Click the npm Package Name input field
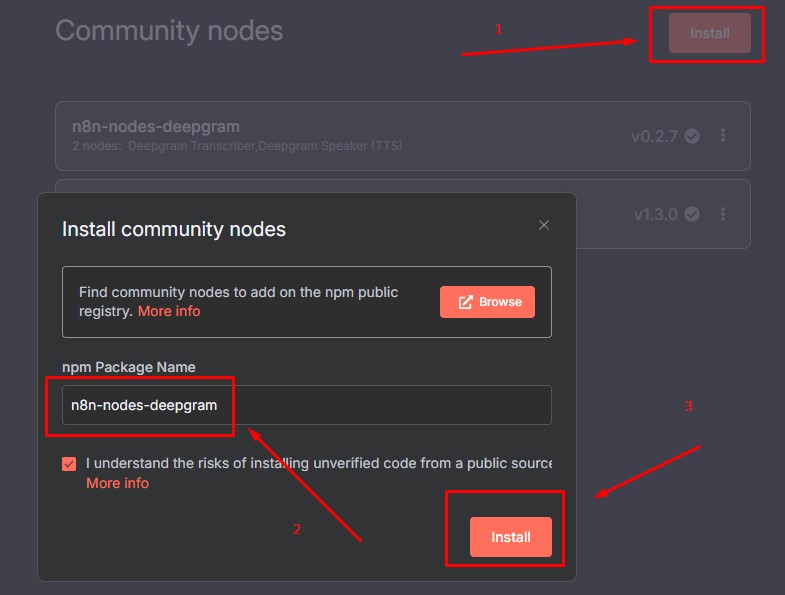This screenshot has width=785, height=595. [x=307, y=405]
